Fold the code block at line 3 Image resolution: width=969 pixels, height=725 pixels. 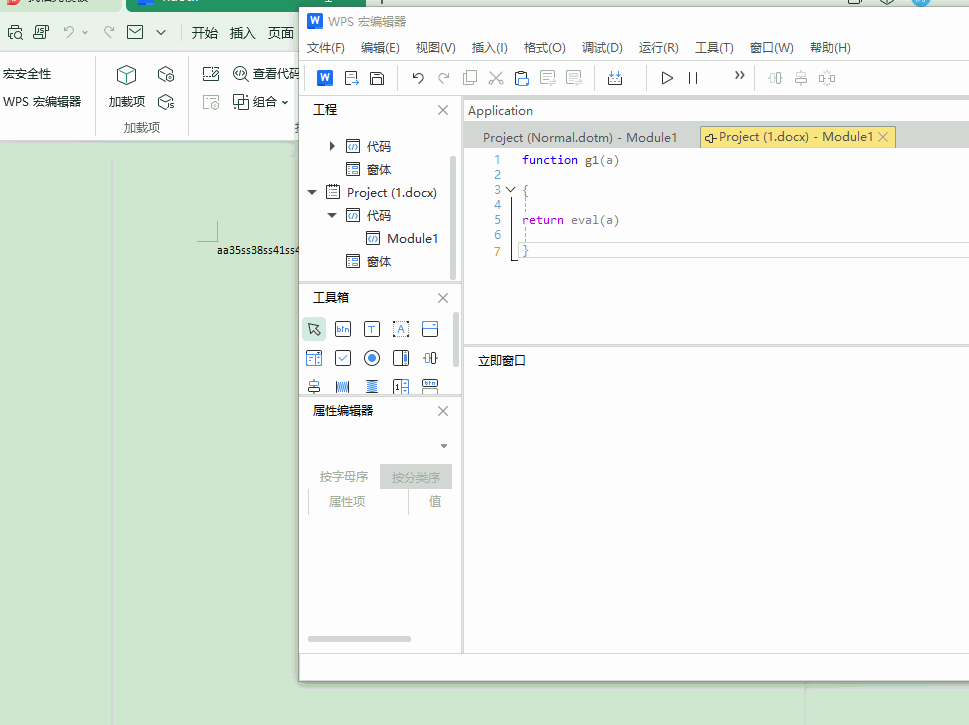(510, 190)
